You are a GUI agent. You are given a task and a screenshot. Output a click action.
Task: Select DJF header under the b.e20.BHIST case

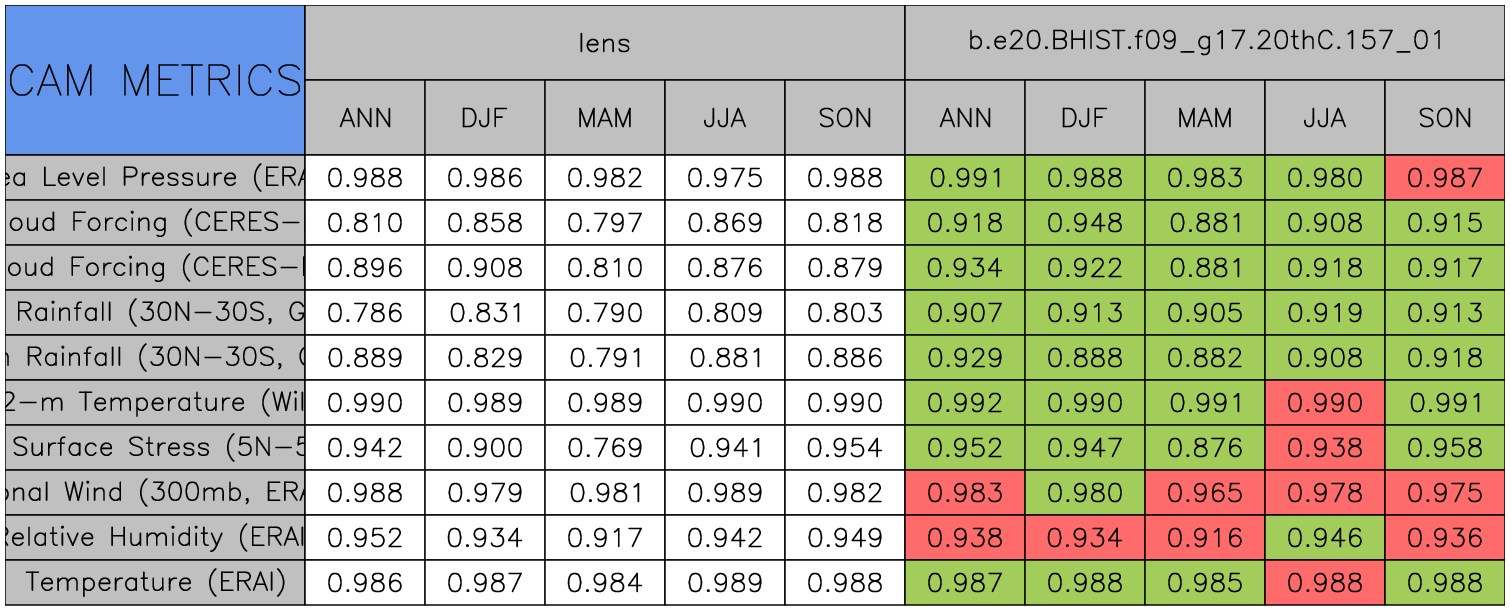pyautogui.click(x=1085, y=118)
